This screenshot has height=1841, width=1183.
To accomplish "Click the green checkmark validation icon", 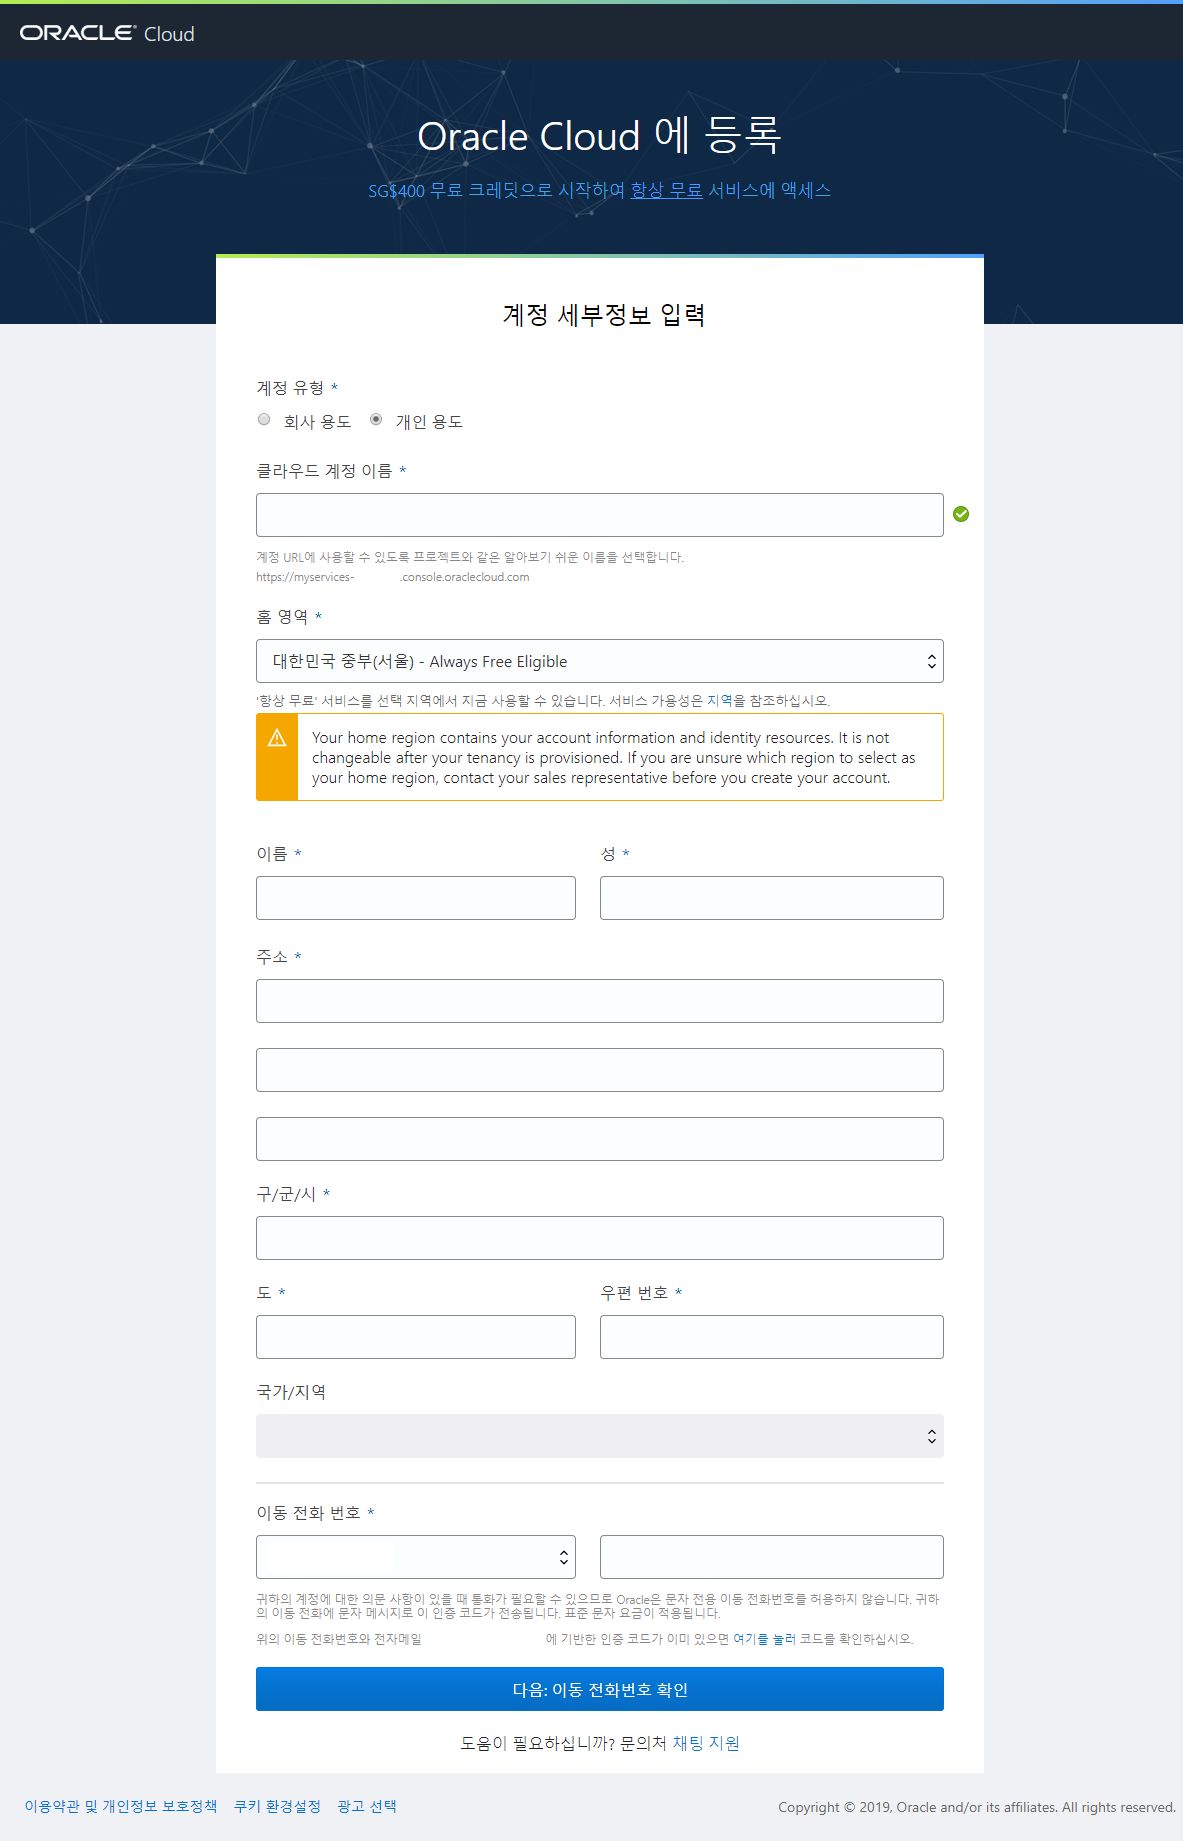I will click(961, 514).
